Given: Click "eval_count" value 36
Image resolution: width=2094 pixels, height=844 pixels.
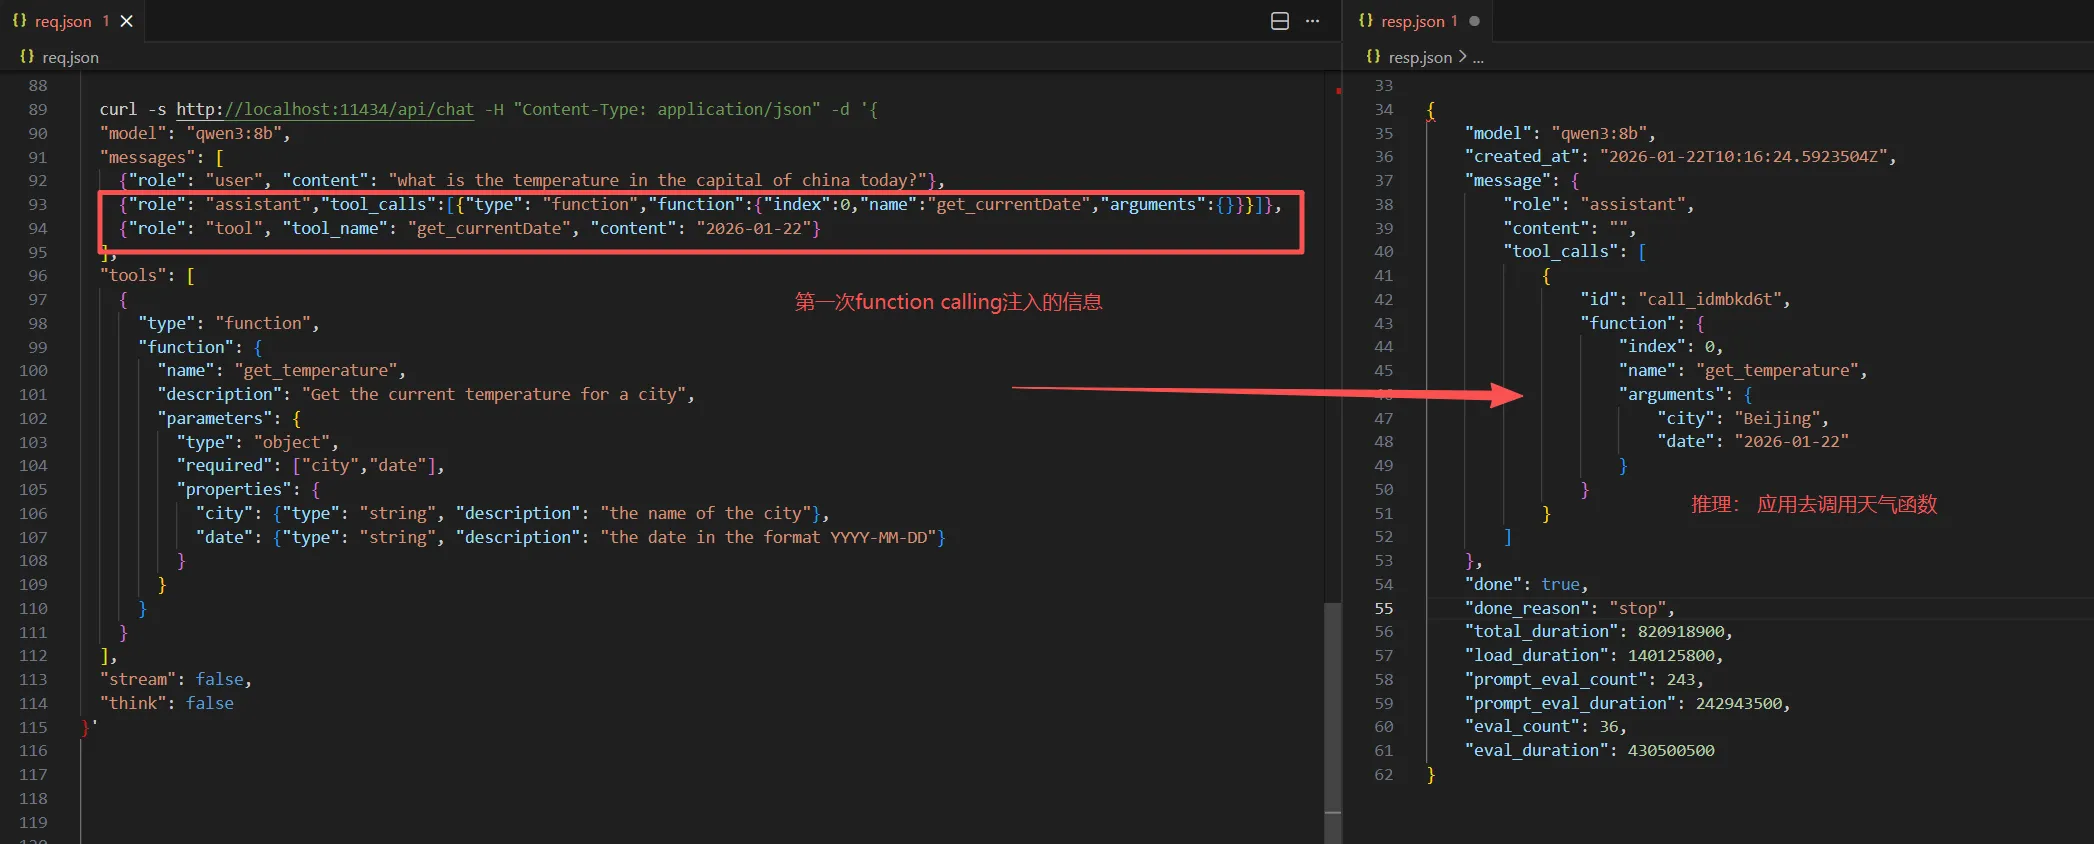Looking at the screenshot, I should pyautogui.click(x=1608, y=726).
